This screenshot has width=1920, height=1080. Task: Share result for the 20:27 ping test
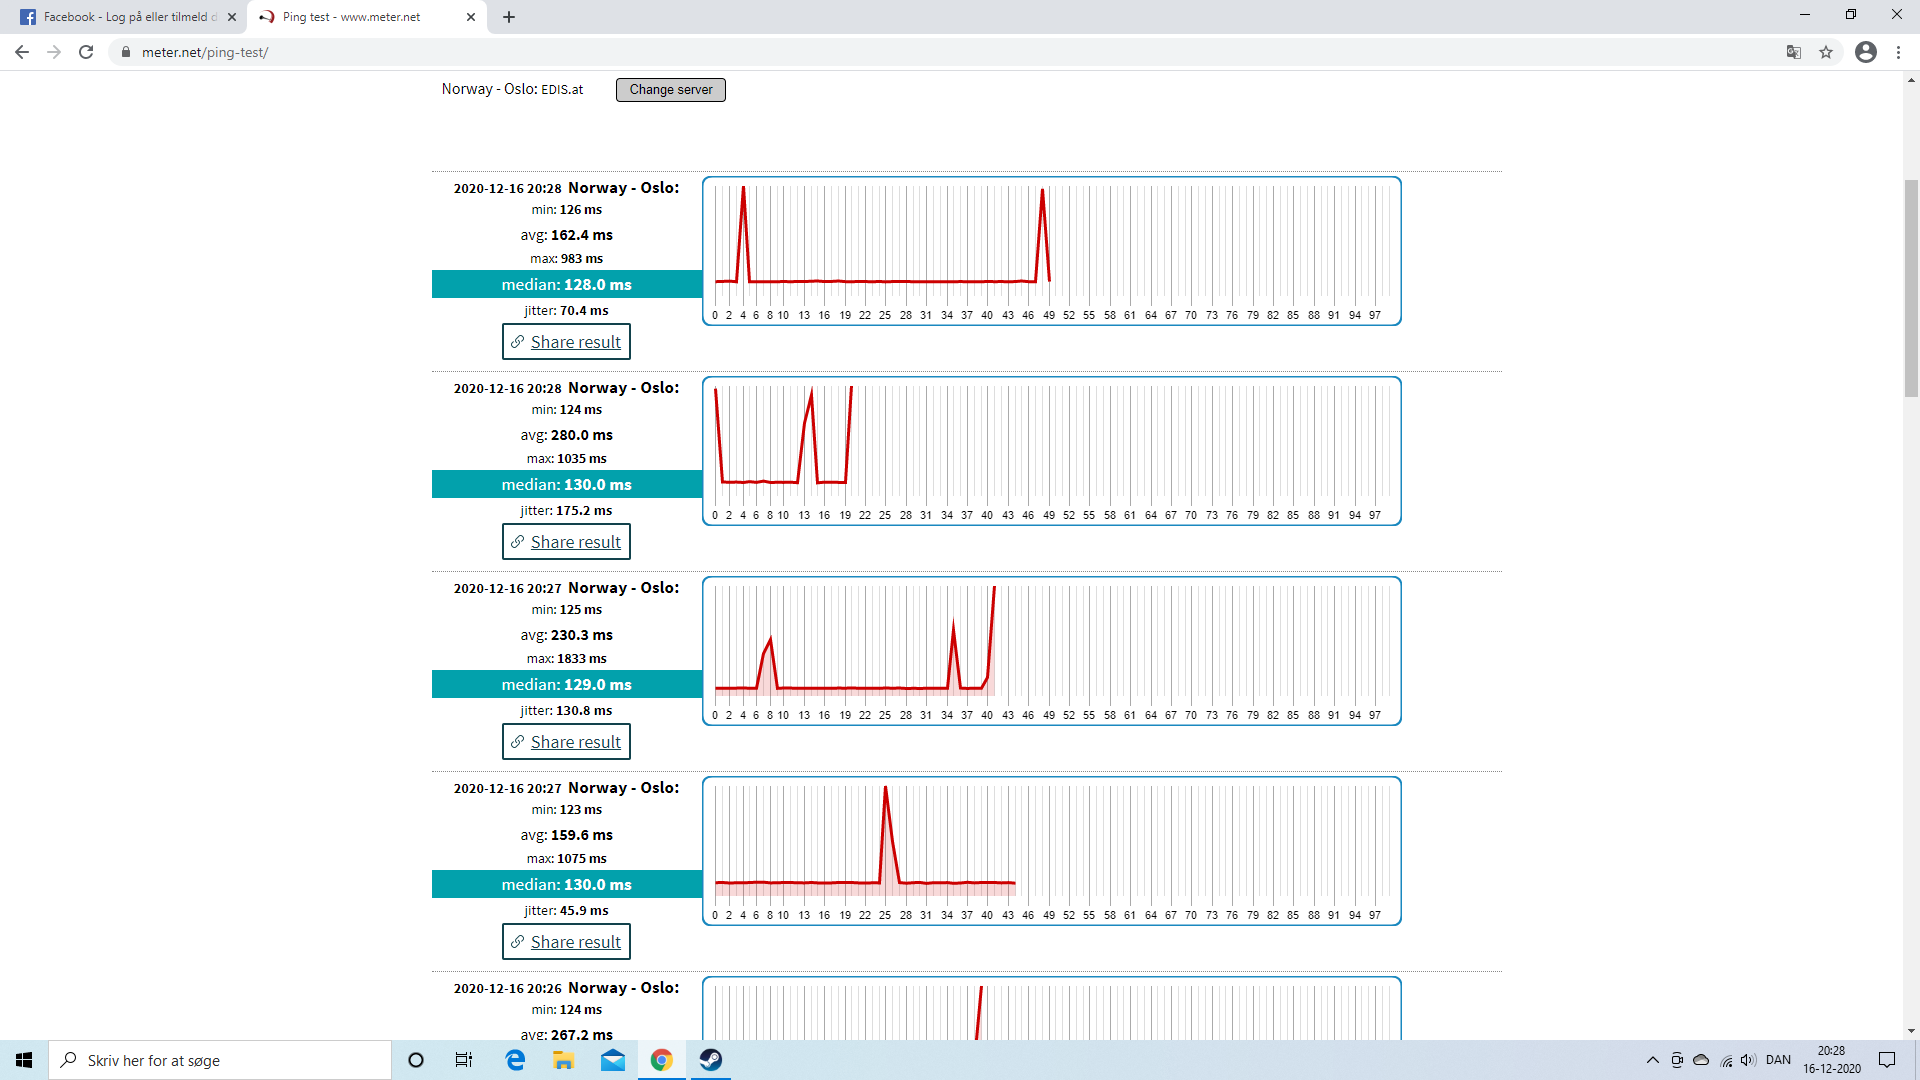click(566, 741)
